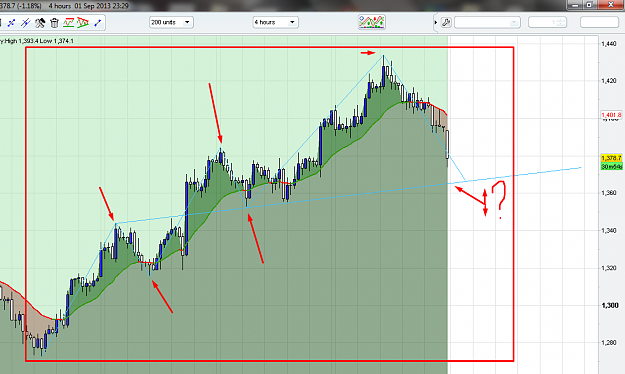The image size is (625, 374).
Task: Click the 1,440 price axis label
Action: [x=609, y=44]
